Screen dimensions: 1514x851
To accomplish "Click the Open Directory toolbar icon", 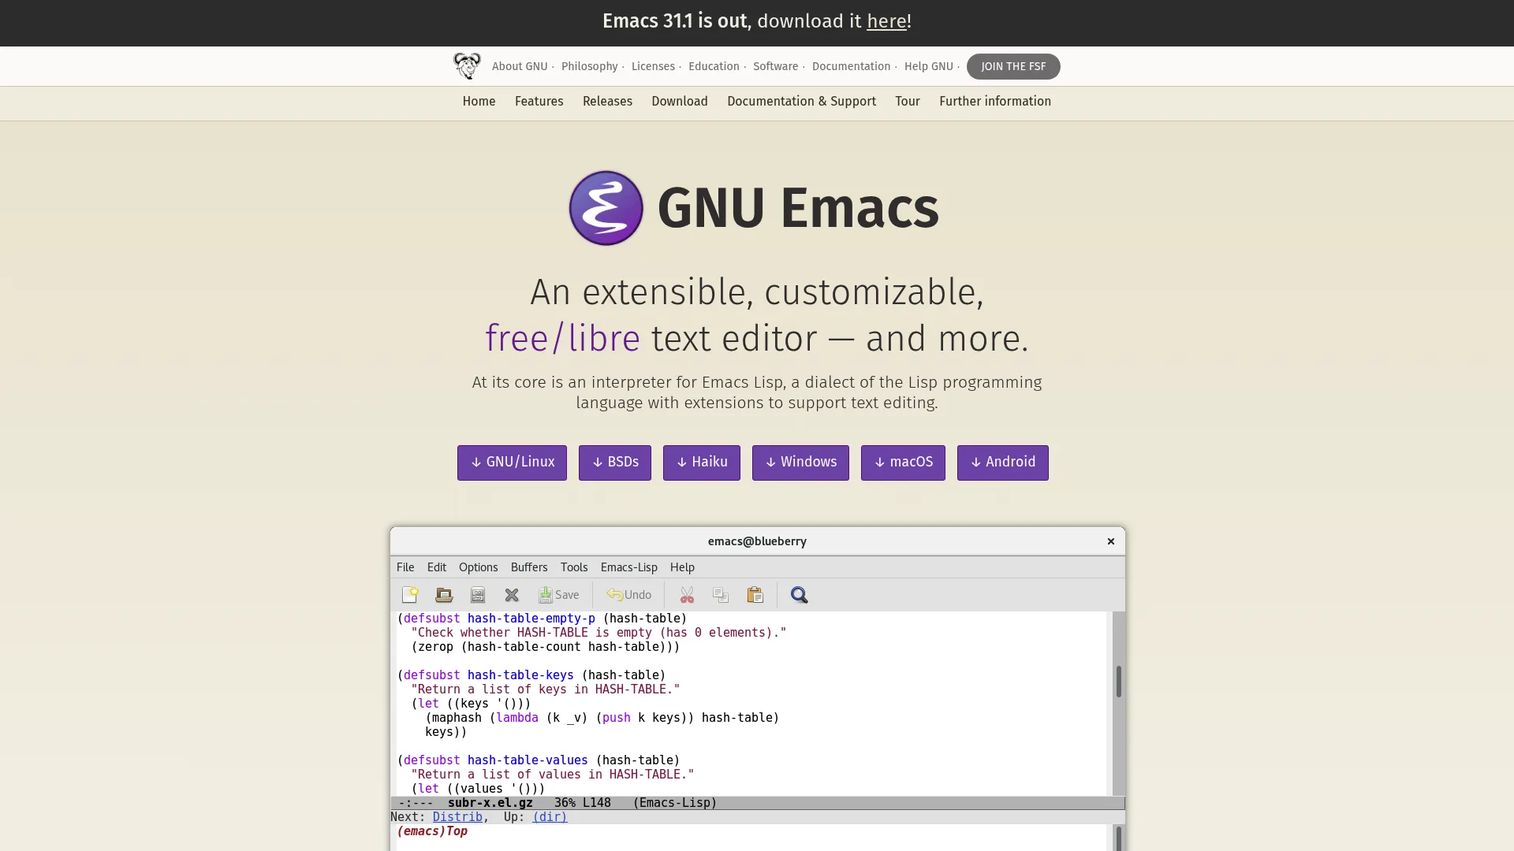I will (478, 595).
